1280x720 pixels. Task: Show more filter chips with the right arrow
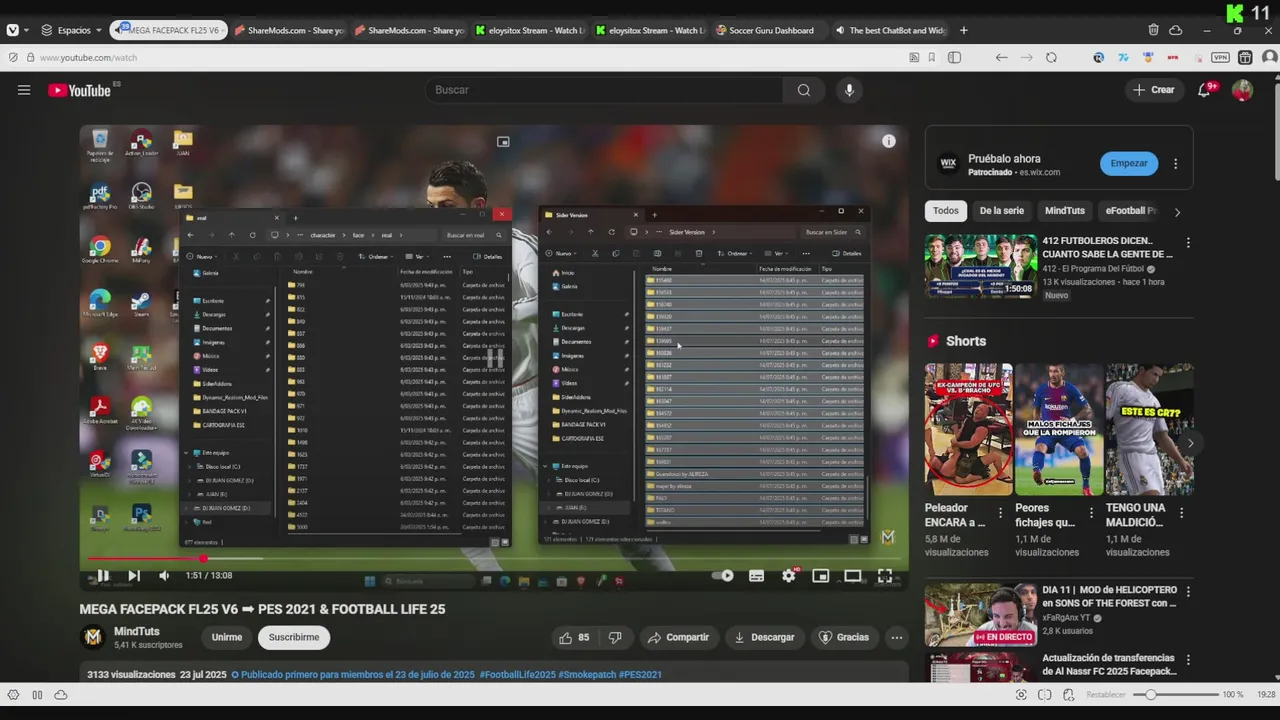click(x=1177, y=212)
